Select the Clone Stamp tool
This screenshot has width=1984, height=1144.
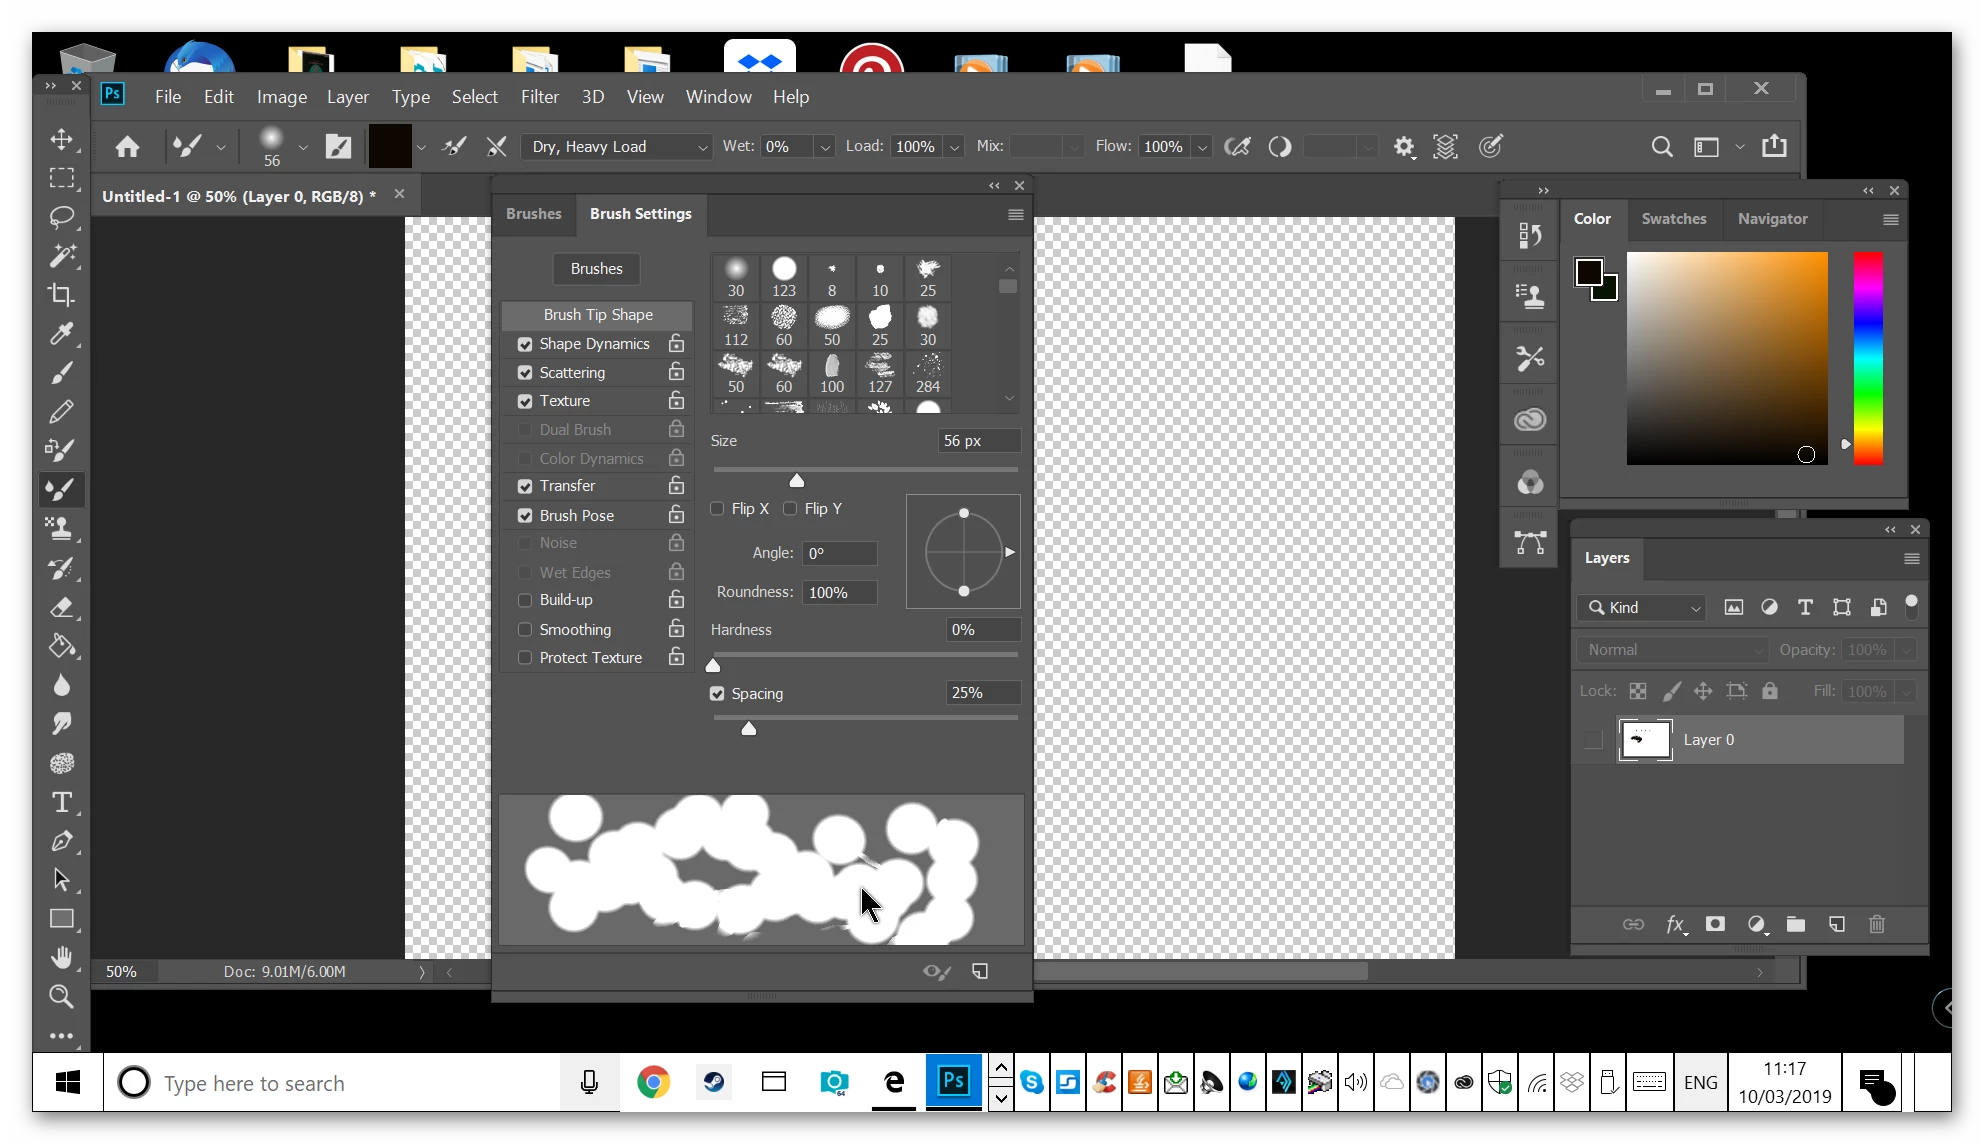61,528
